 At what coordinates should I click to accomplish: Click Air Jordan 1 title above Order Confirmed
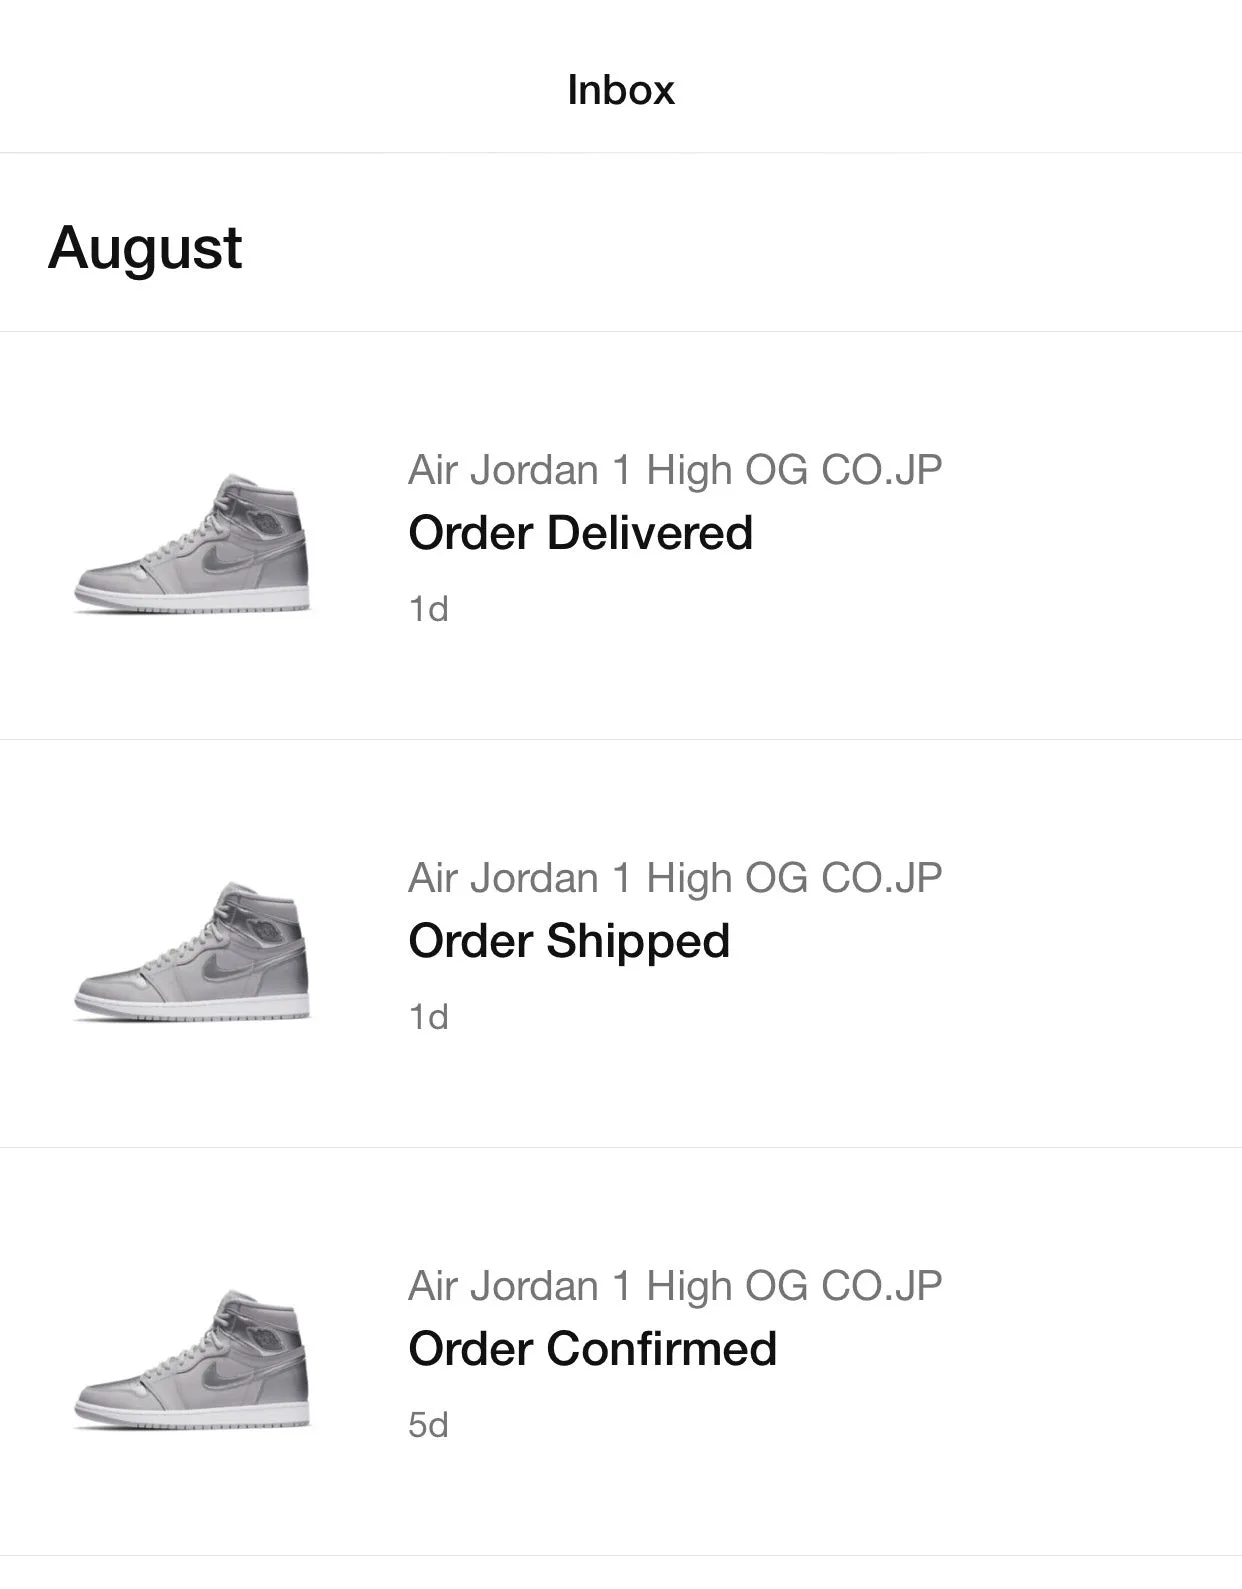click(x=674, y=1286)
